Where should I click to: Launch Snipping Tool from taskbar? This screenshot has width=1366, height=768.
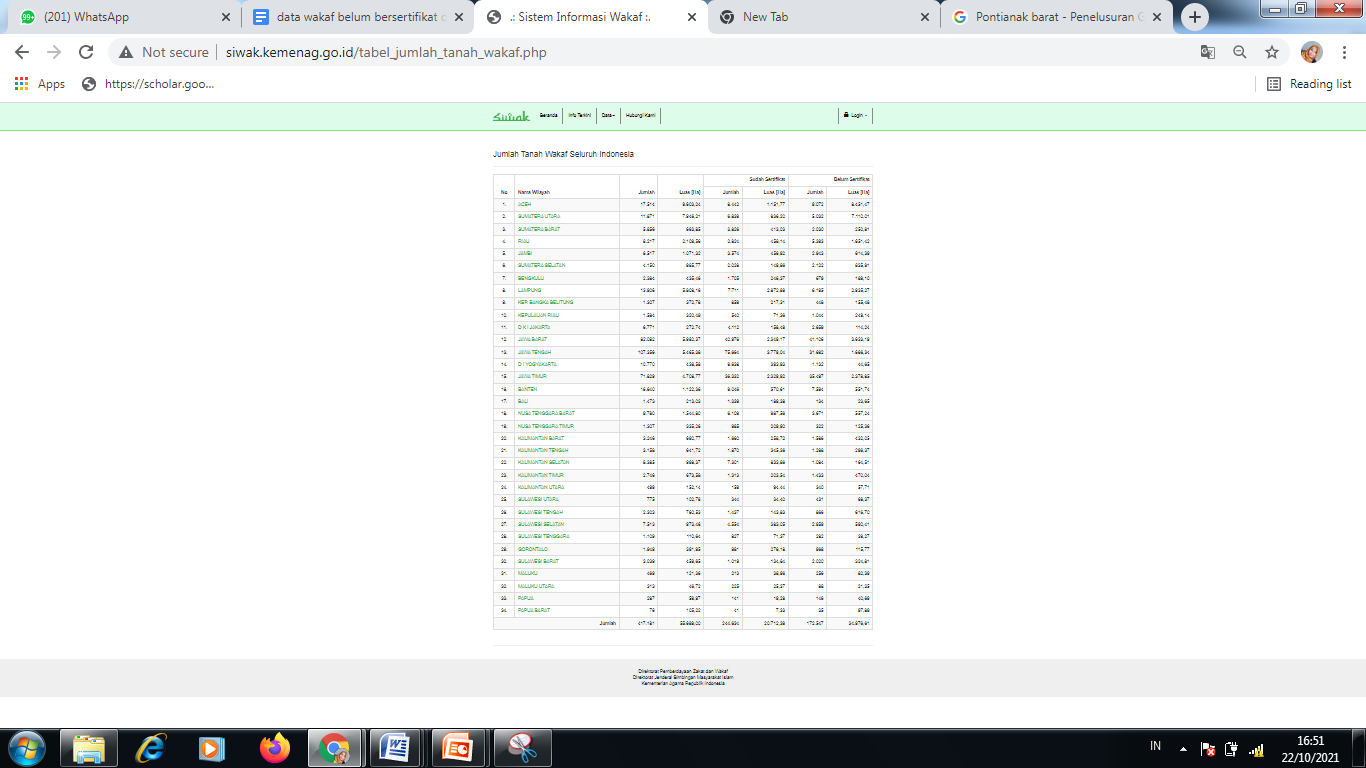click(521, 747)
